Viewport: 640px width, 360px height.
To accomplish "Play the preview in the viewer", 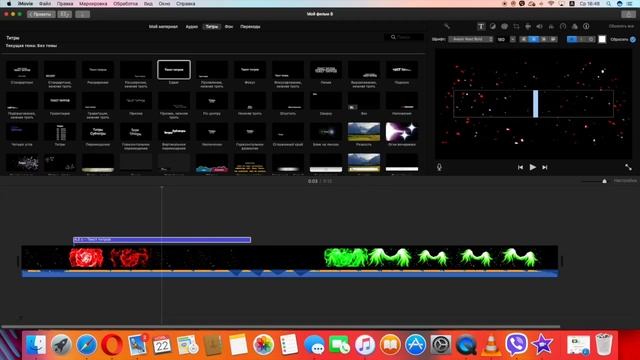I will pyautogui.click(x=533, y=167).
